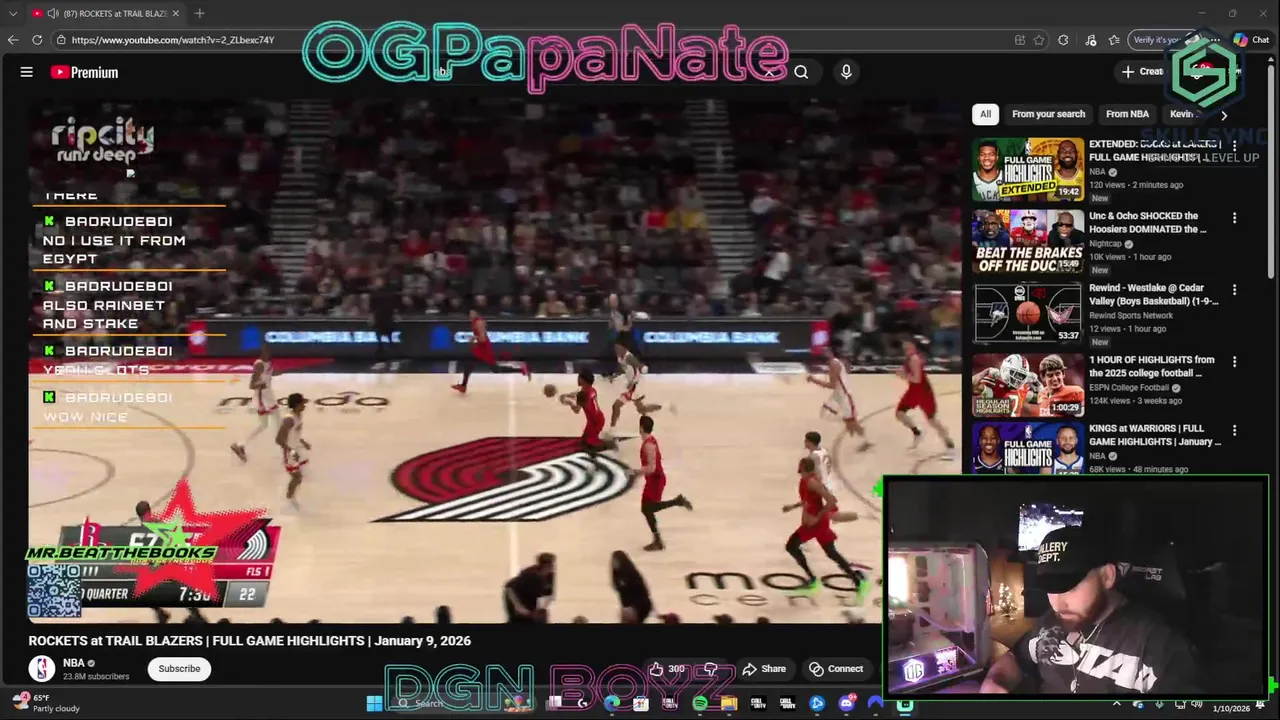Mute the tab via speaker icon
This screenshot has width=1280, height=720.
[52, 13]
